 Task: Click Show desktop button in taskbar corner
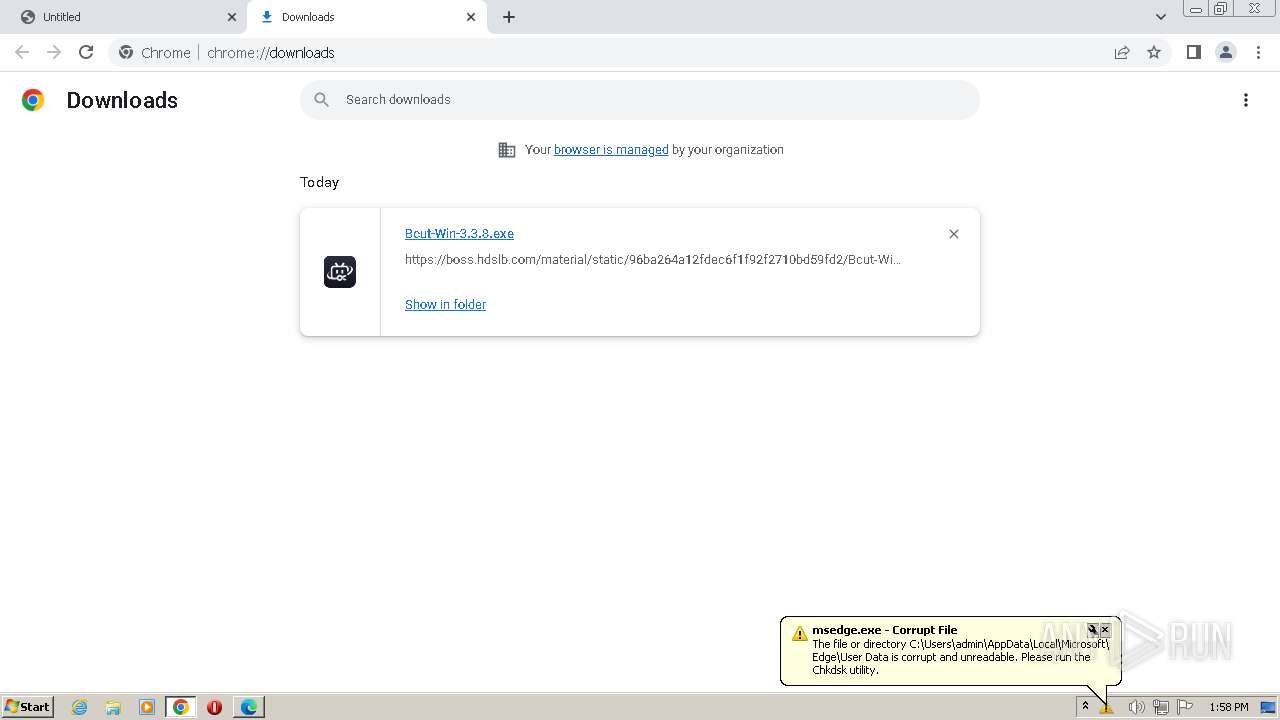point(1269,707)
